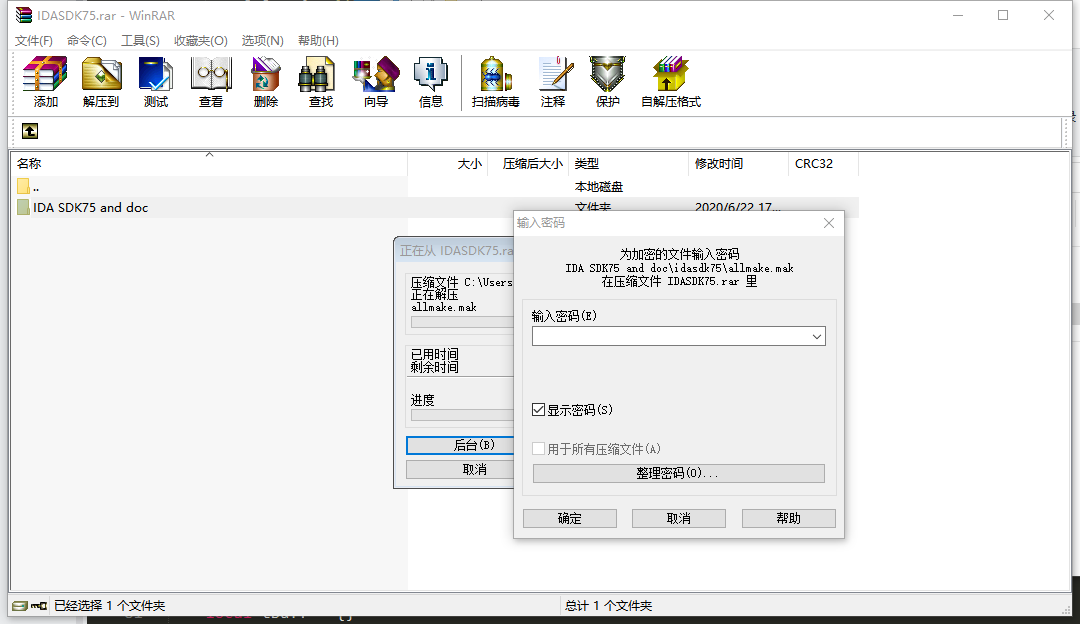Click the up-one-level arrow icon
This screenshot has height=624, width=1080.
(x=30, y=131)
